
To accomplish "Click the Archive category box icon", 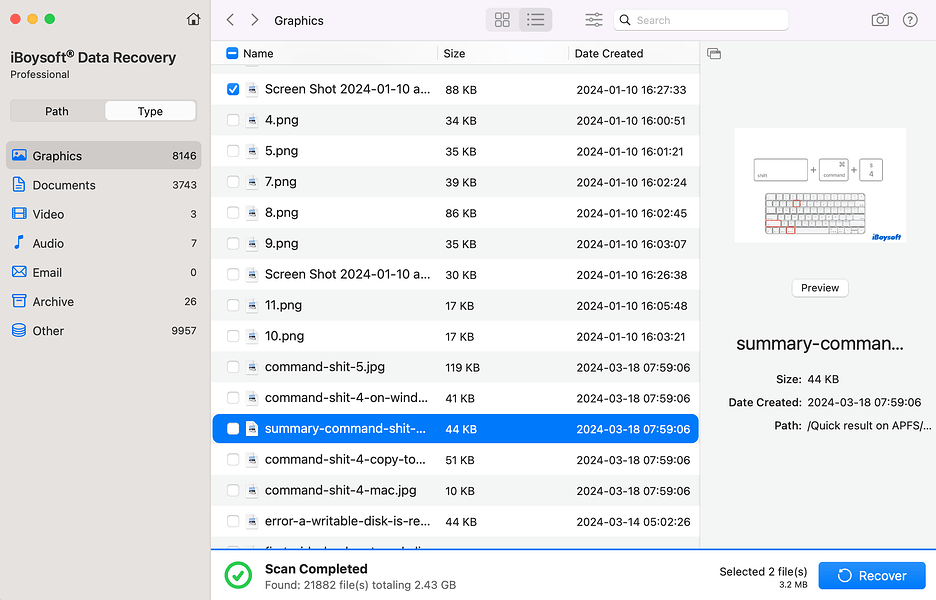I will coord(19,301).
